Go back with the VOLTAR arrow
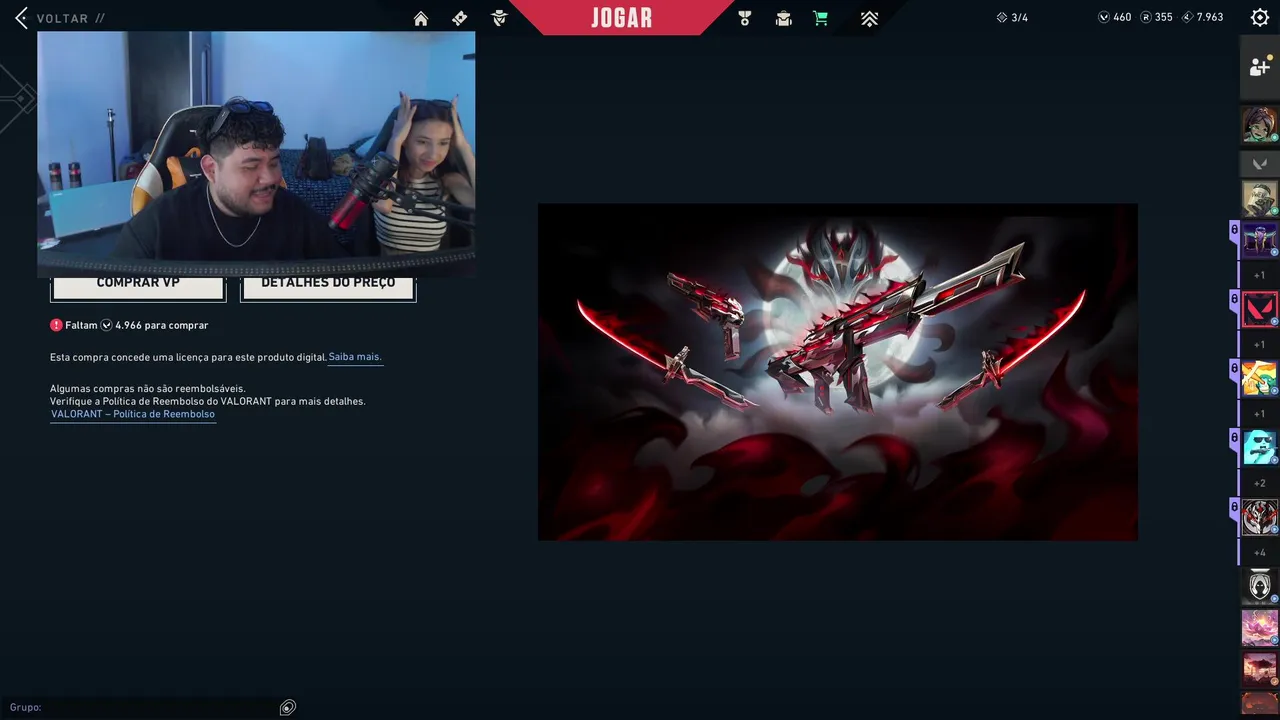The height and width of the screenshot is (720, 1280). [x=21, y=18]
